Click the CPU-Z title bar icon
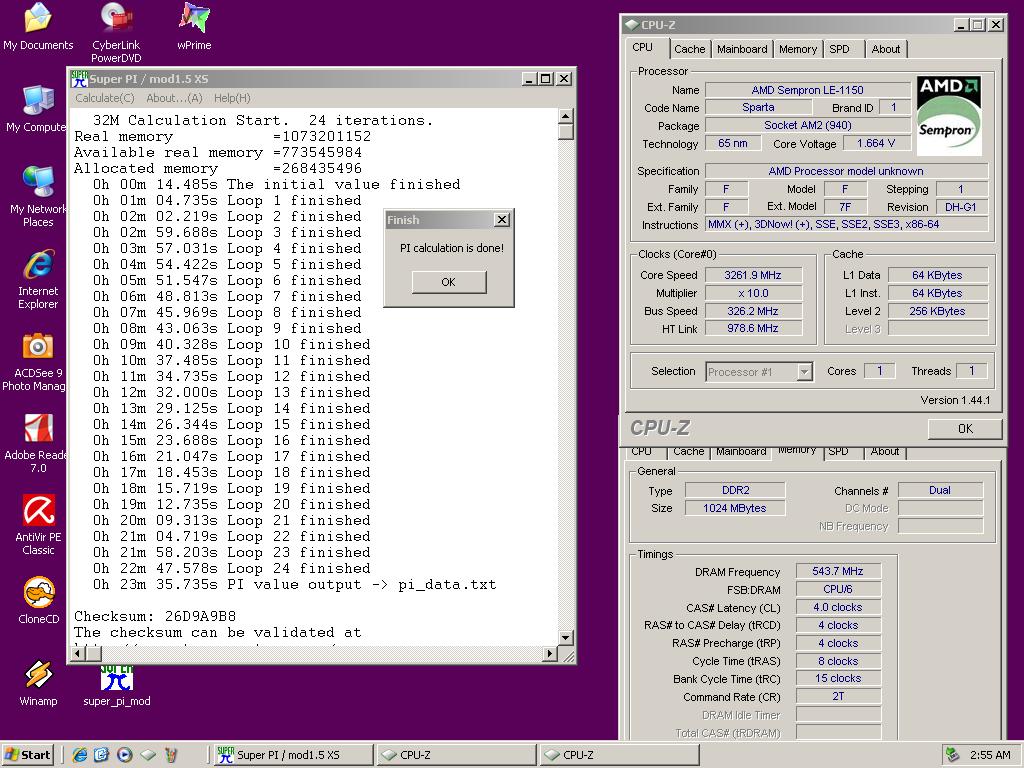 click(x=631, y=25)
